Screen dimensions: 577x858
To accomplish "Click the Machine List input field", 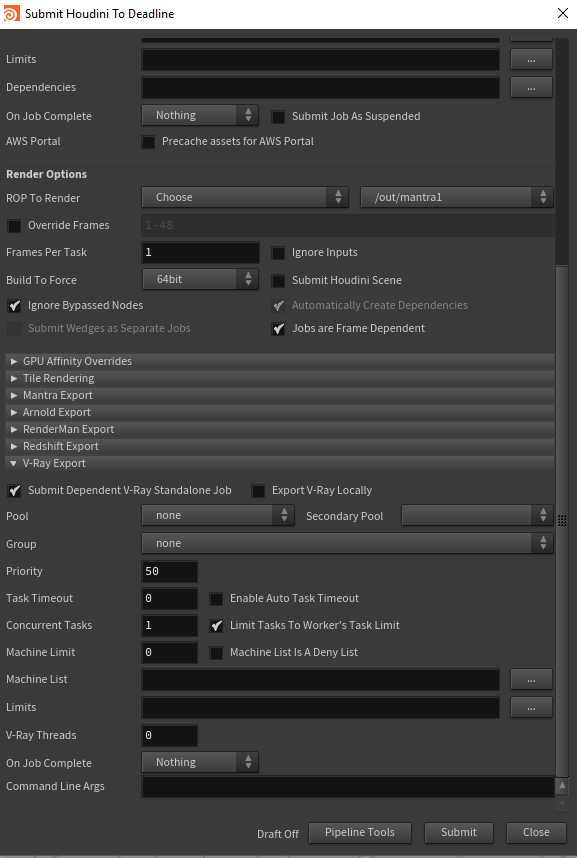I will [x=320, y=680].
